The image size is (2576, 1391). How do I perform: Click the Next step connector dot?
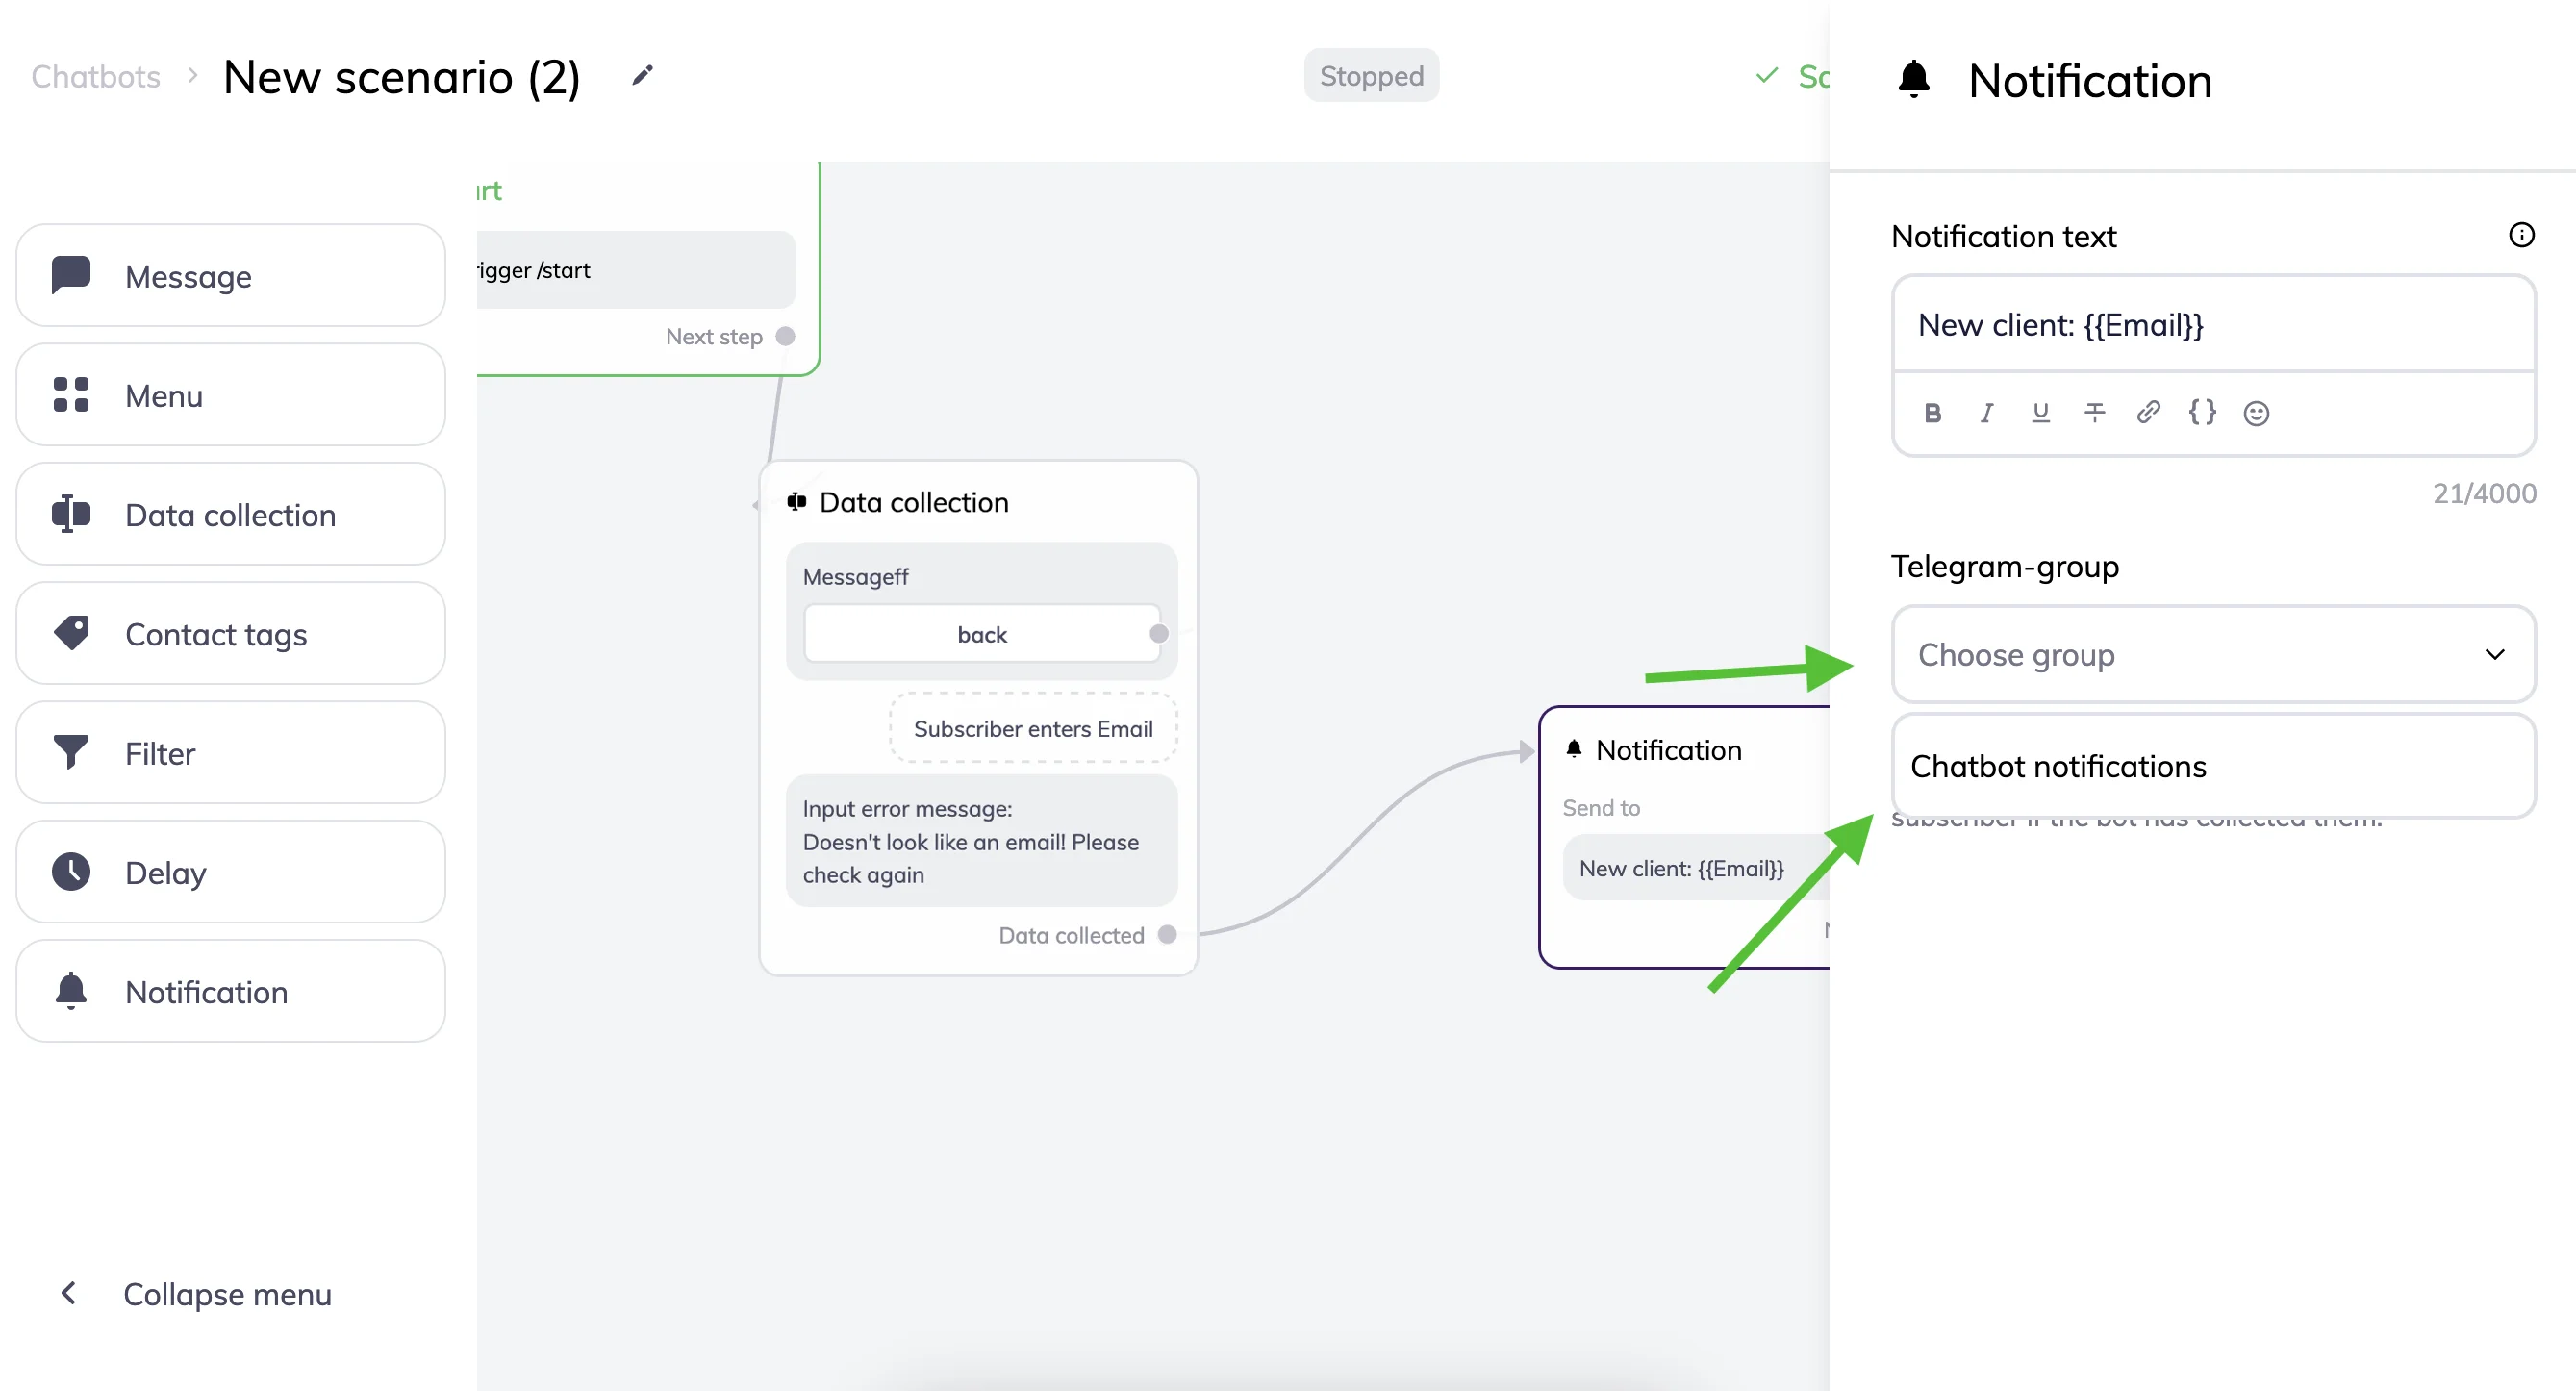coord(786,336)
